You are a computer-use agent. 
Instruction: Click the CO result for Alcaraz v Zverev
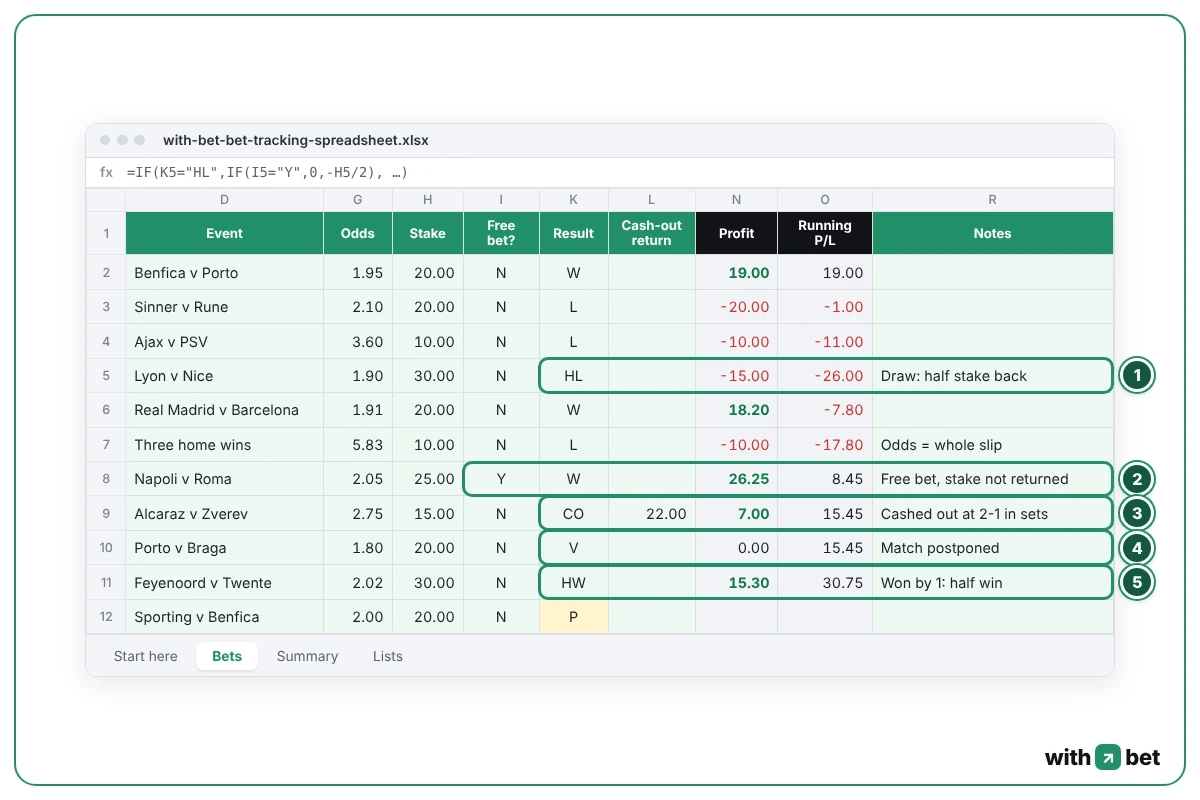pos(573,514)
